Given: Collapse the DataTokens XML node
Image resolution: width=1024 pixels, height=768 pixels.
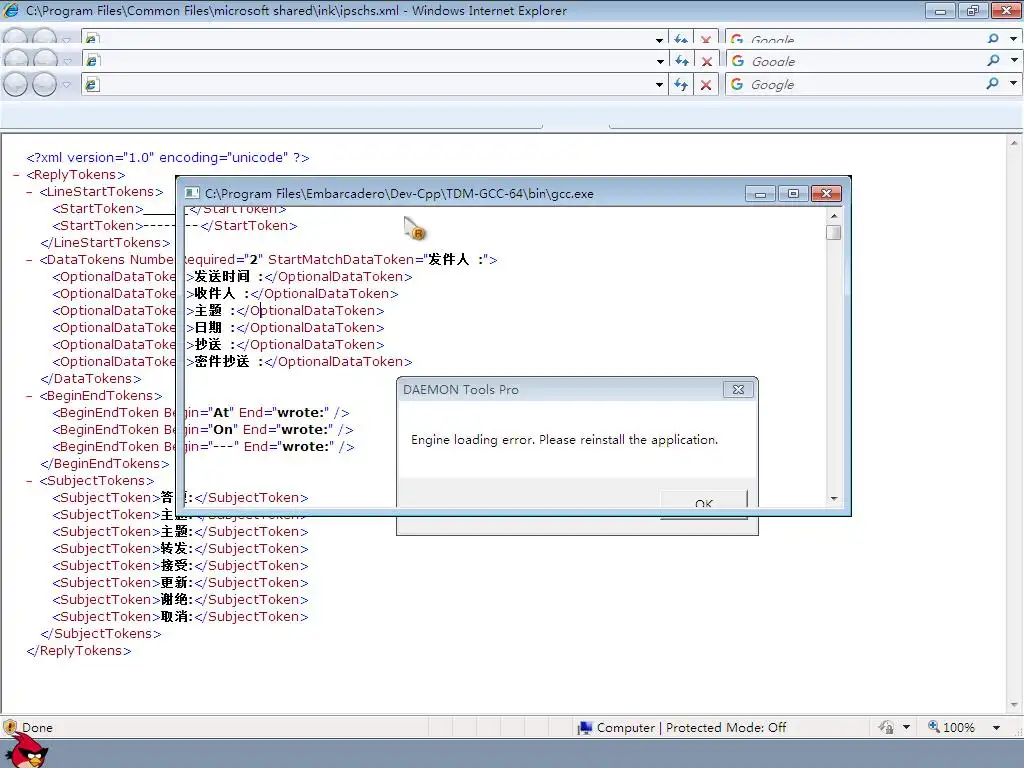Looking at the screenshot, I should click(29, 260).
